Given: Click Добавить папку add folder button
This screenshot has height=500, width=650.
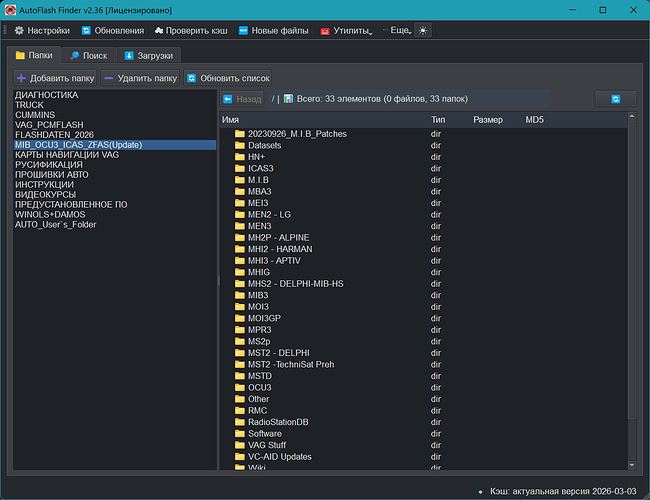Looking at the screenshot, I should [x=55, y=78].
